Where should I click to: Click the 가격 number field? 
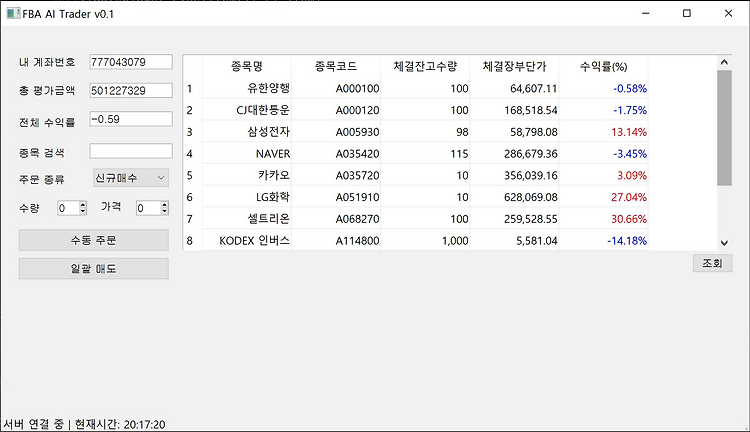point(148,208)
